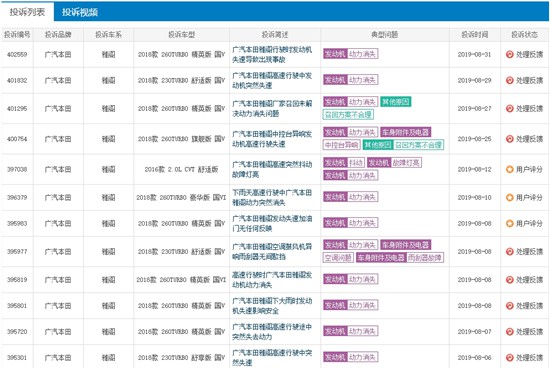This screenshot has width=550, height=369.
Task: Click 用户评分 status text in row 396379
Action: click(529, 197)
